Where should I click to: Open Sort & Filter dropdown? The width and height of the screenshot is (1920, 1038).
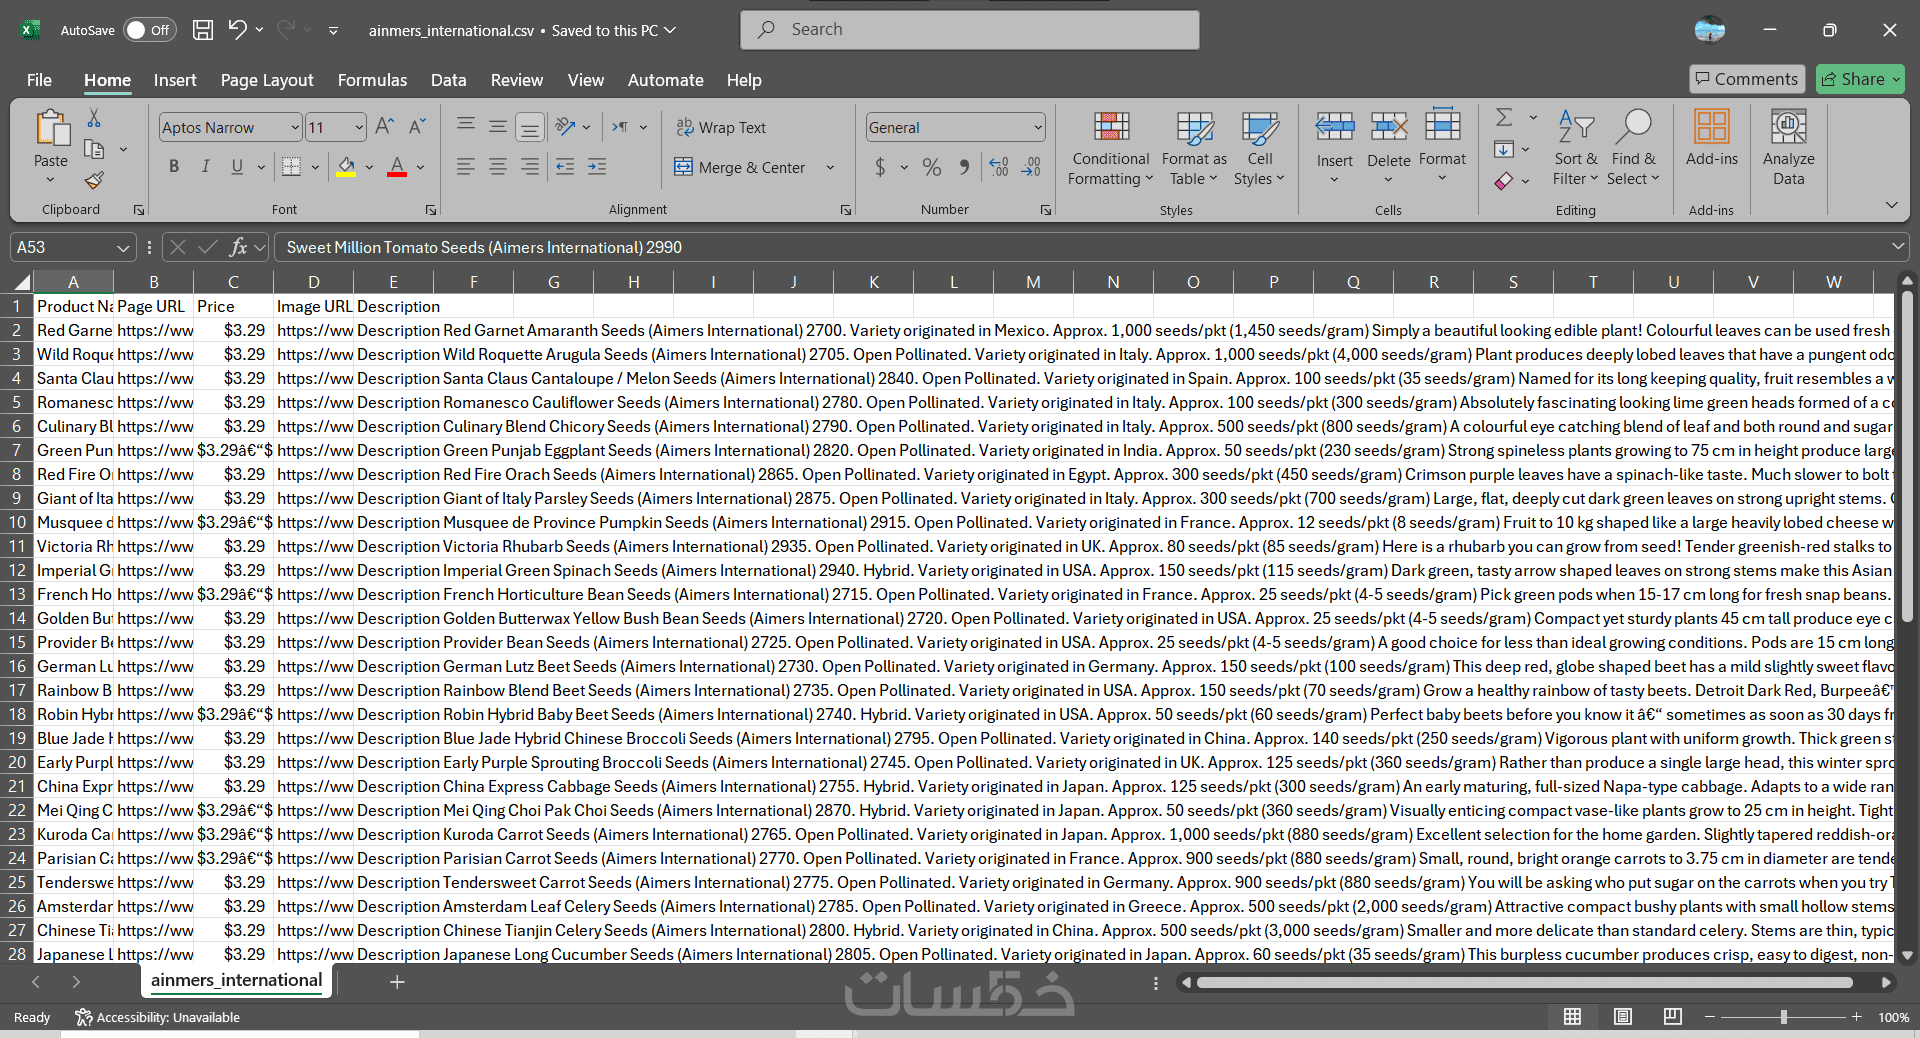tap(1575, 148)
